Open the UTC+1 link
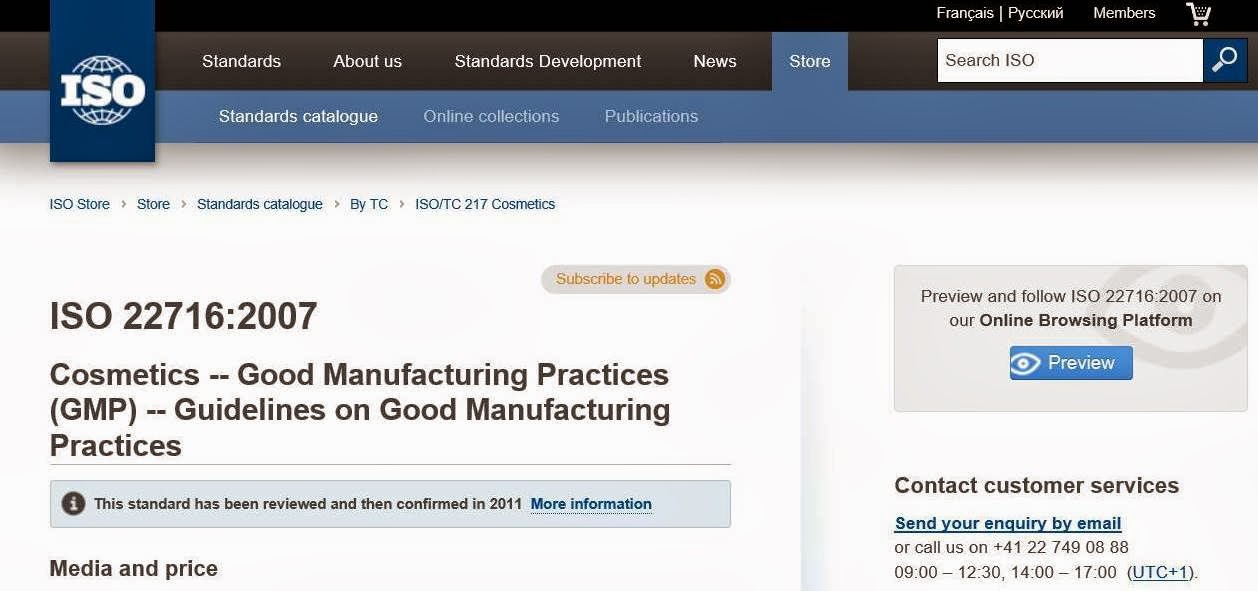This screenshot has width=1258, height=591. (1160, 573)
